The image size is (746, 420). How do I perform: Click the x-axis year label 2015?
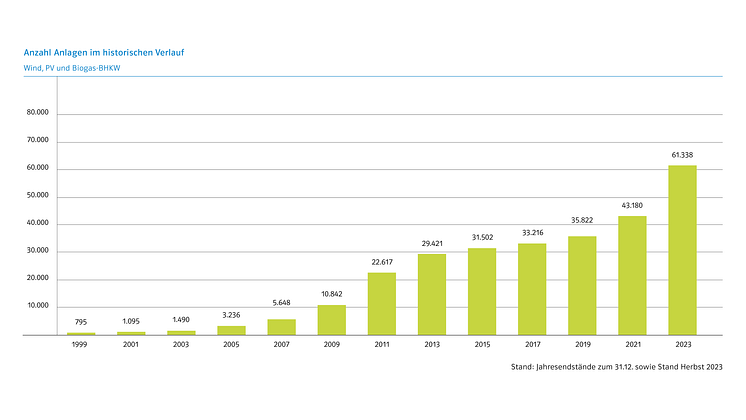point(482,344)
